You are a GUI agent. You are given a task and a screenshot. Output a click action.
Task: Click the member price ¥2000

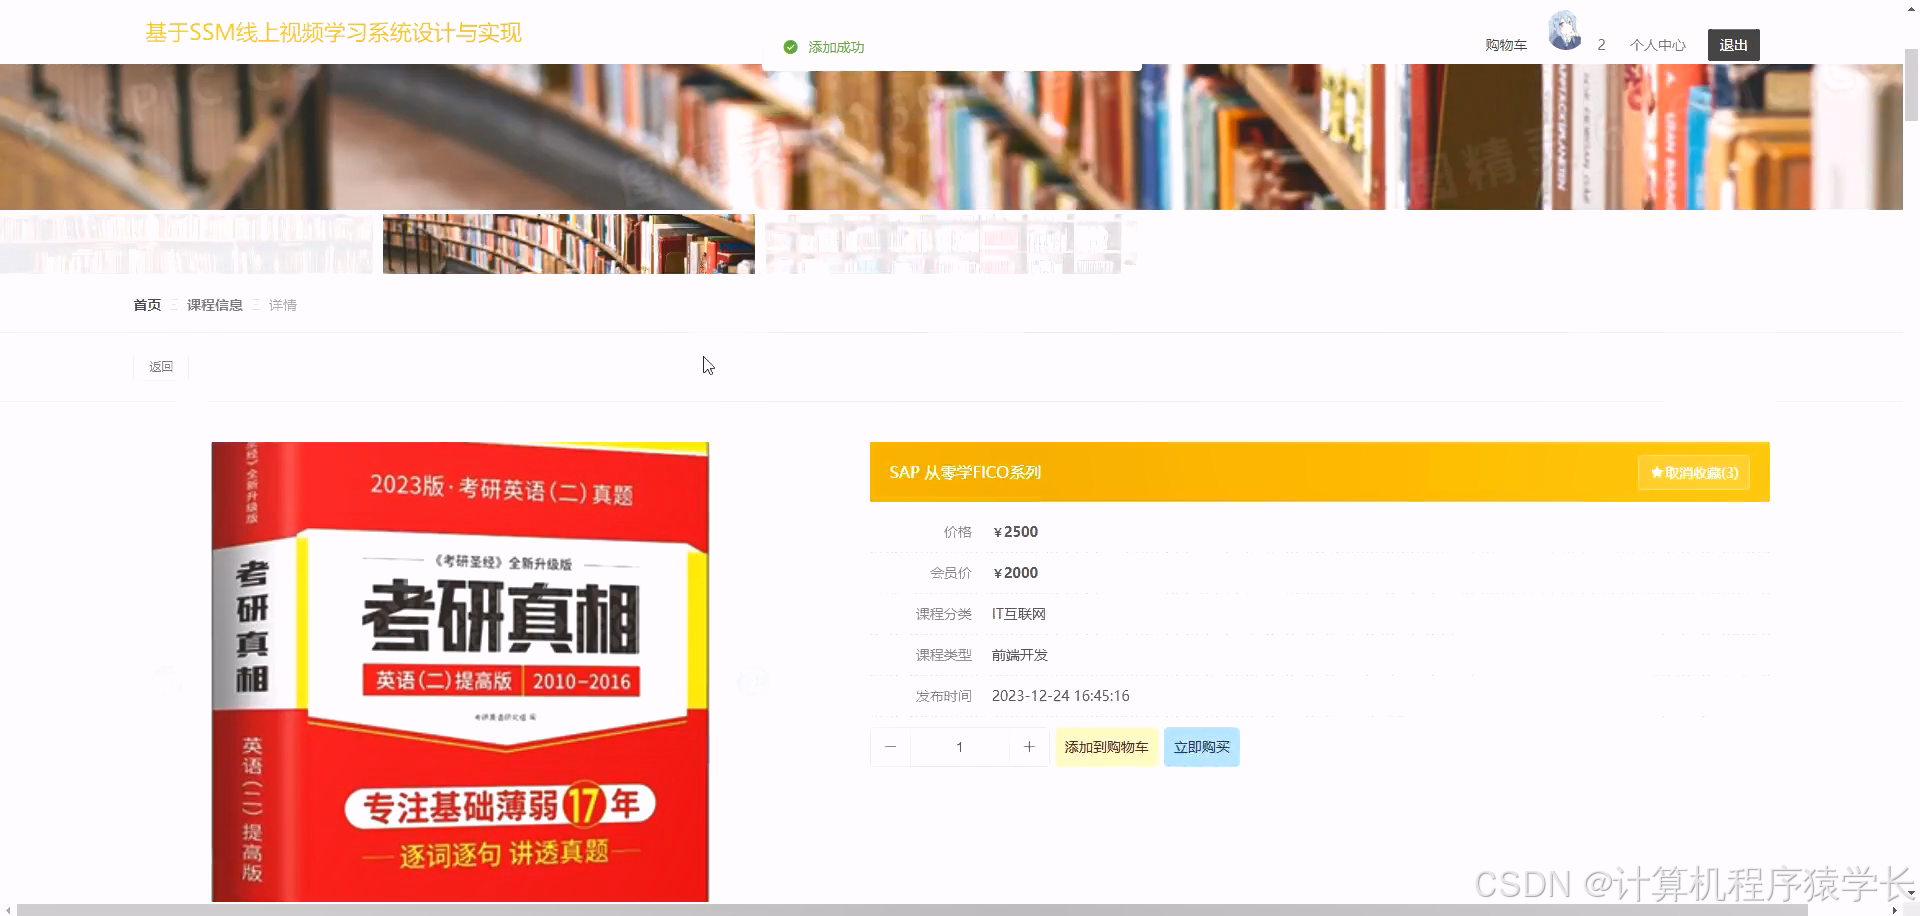coord(1015,573)
